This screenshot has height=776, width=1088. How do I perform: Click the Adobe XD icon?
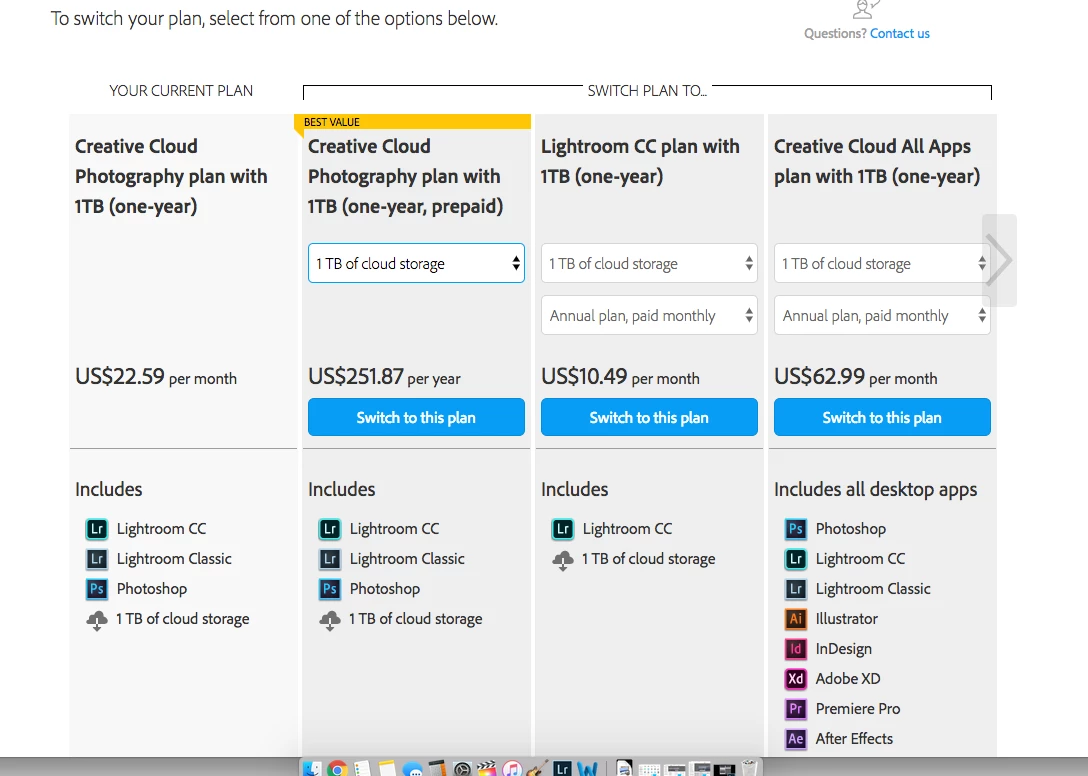[x=796, y=678]
